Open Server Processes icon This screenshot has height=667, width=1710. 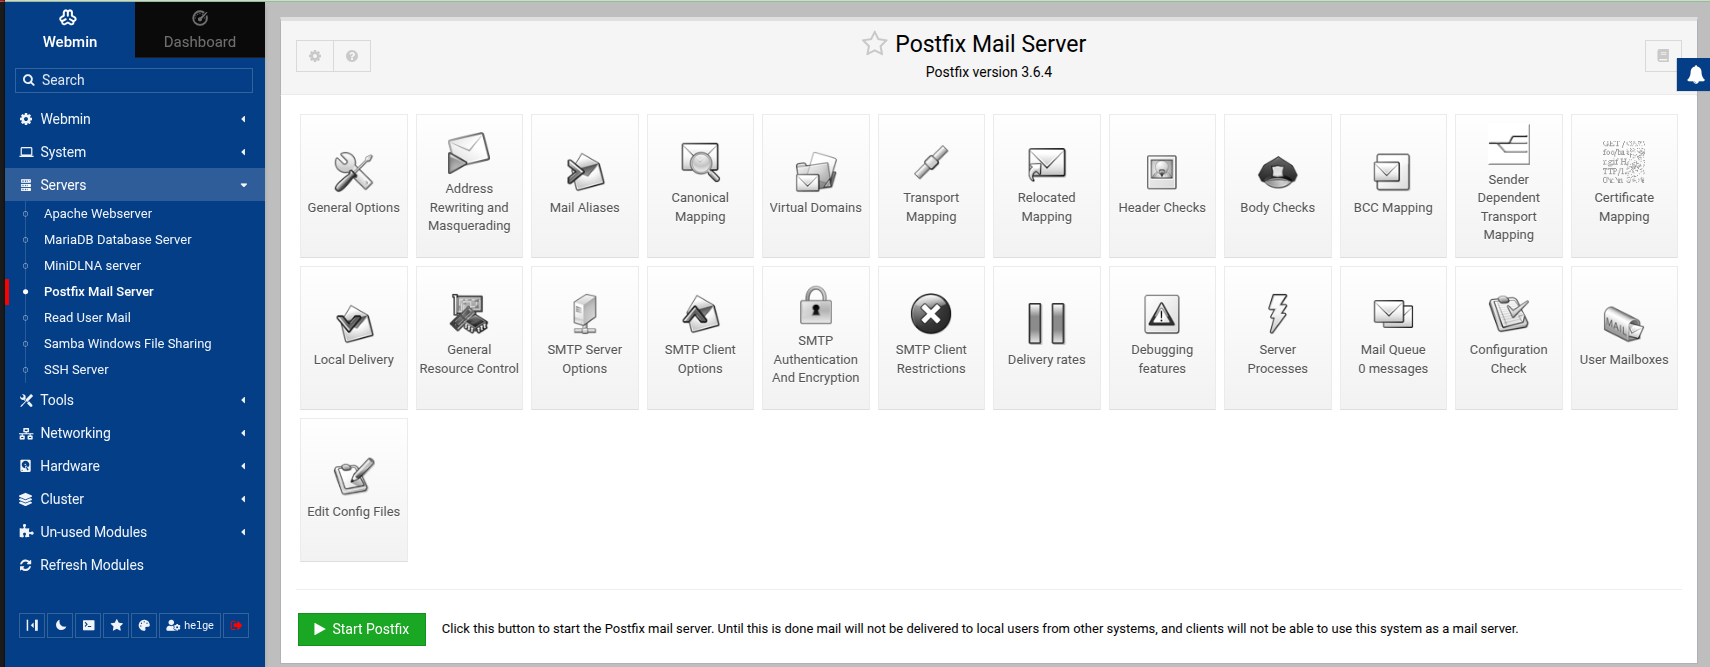(x=1277, y=337)
